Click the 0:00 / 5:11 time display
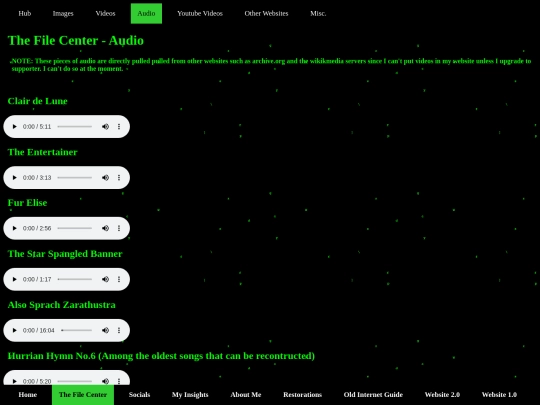The width and height of the screenshot is (540, 405). (x=37, y=127)
